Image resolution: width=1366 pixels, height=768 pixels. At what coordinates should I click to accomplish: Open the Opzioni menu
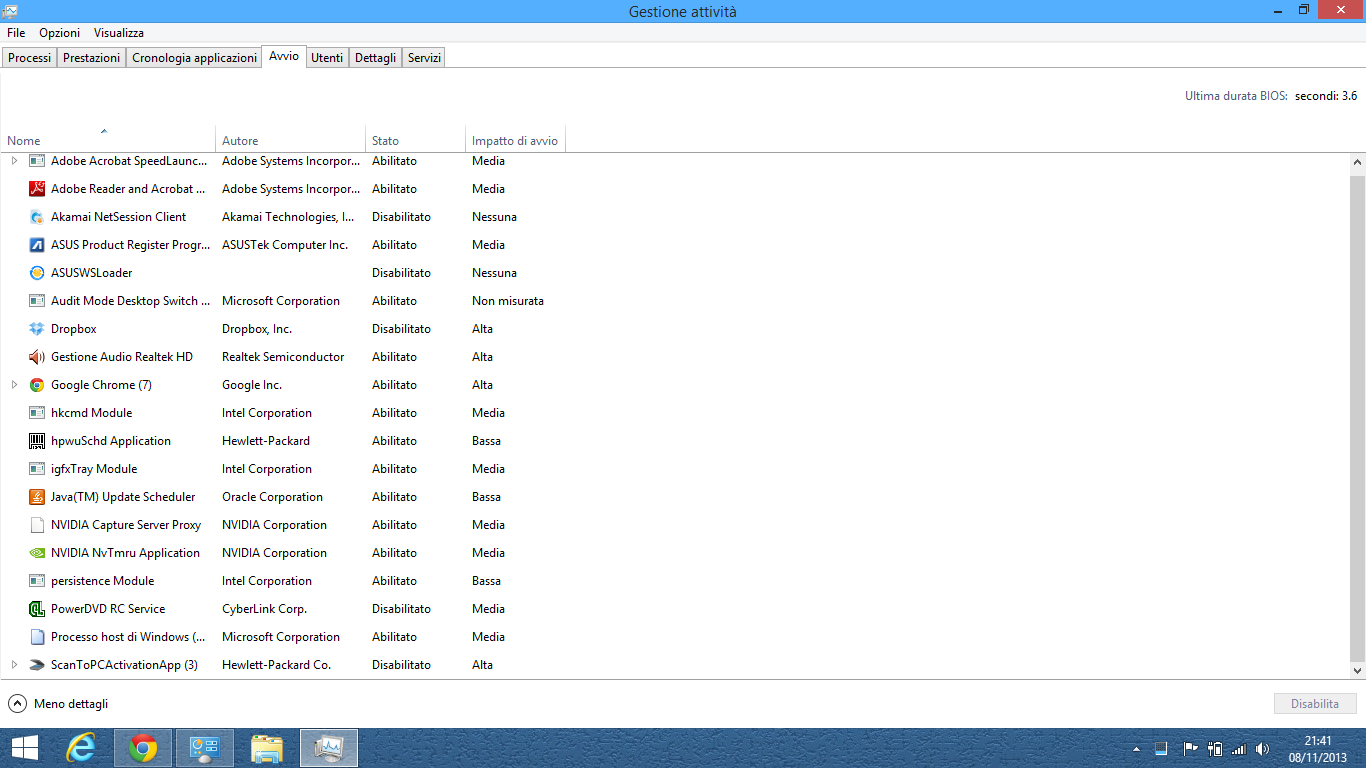pyautogui.click(x=60, y=33)
